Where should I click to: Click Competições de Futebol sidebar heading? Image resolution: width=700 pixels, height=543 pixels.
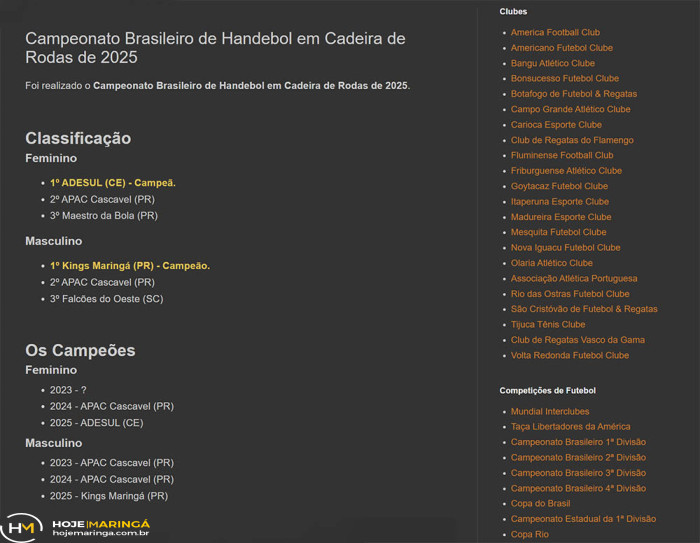(547, 390)
